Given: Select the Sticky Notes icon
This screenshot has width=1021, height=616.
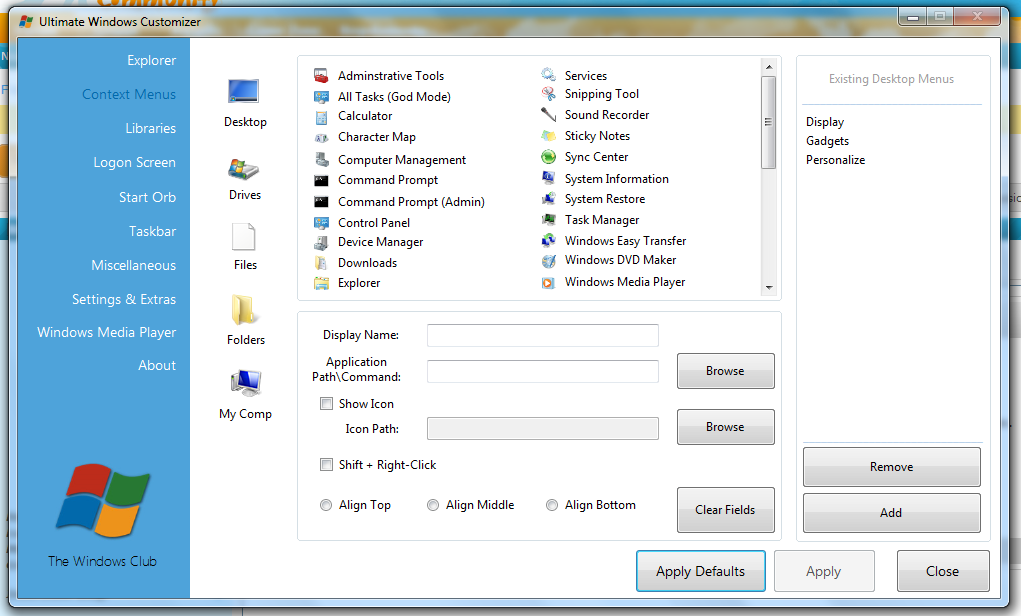Looking at the screenshot, I should click(548, 136).
